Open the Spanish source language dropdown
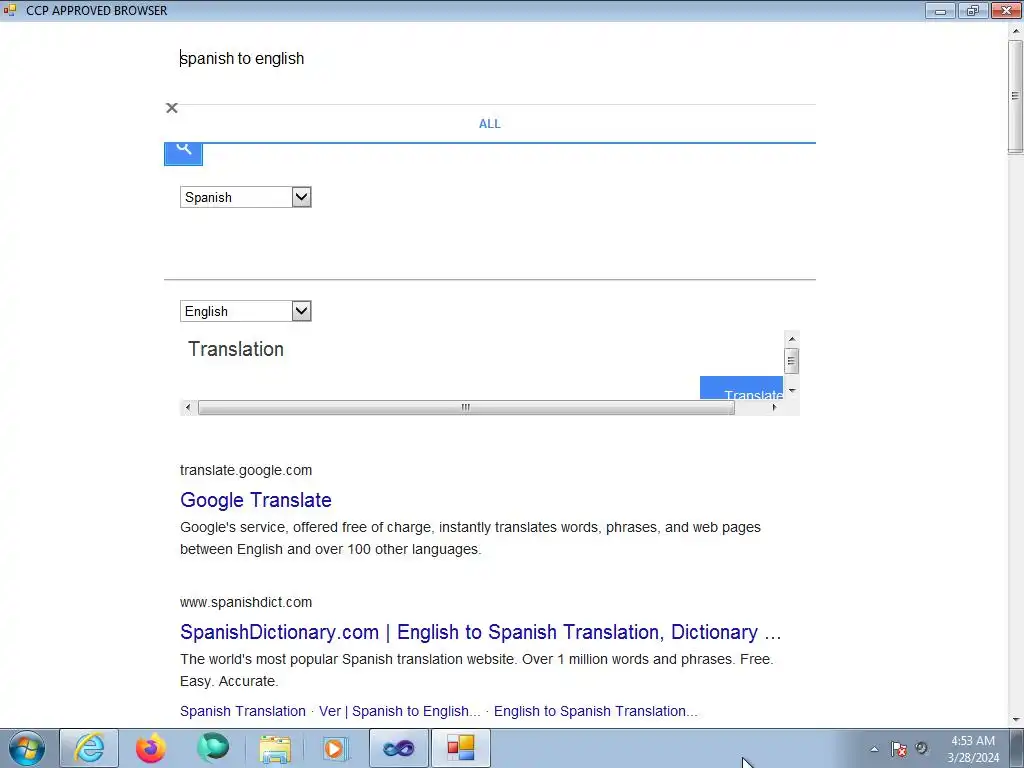Screen dimensions: 1024x768 pyautogui.click(x=246, y=197)
